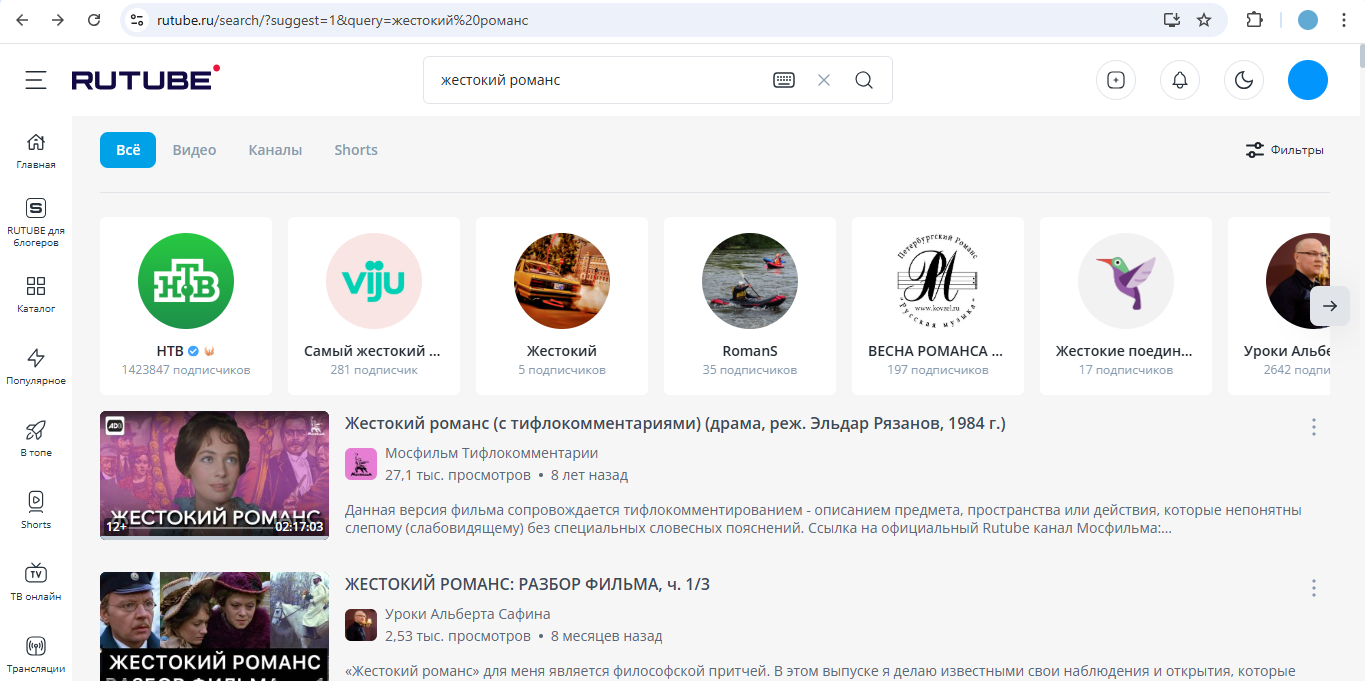The height and width of the screenshot is (681, 1365).
Task: Open RUTUBE для блогеров in the sidebar
Action: click(x=36, y=223)
